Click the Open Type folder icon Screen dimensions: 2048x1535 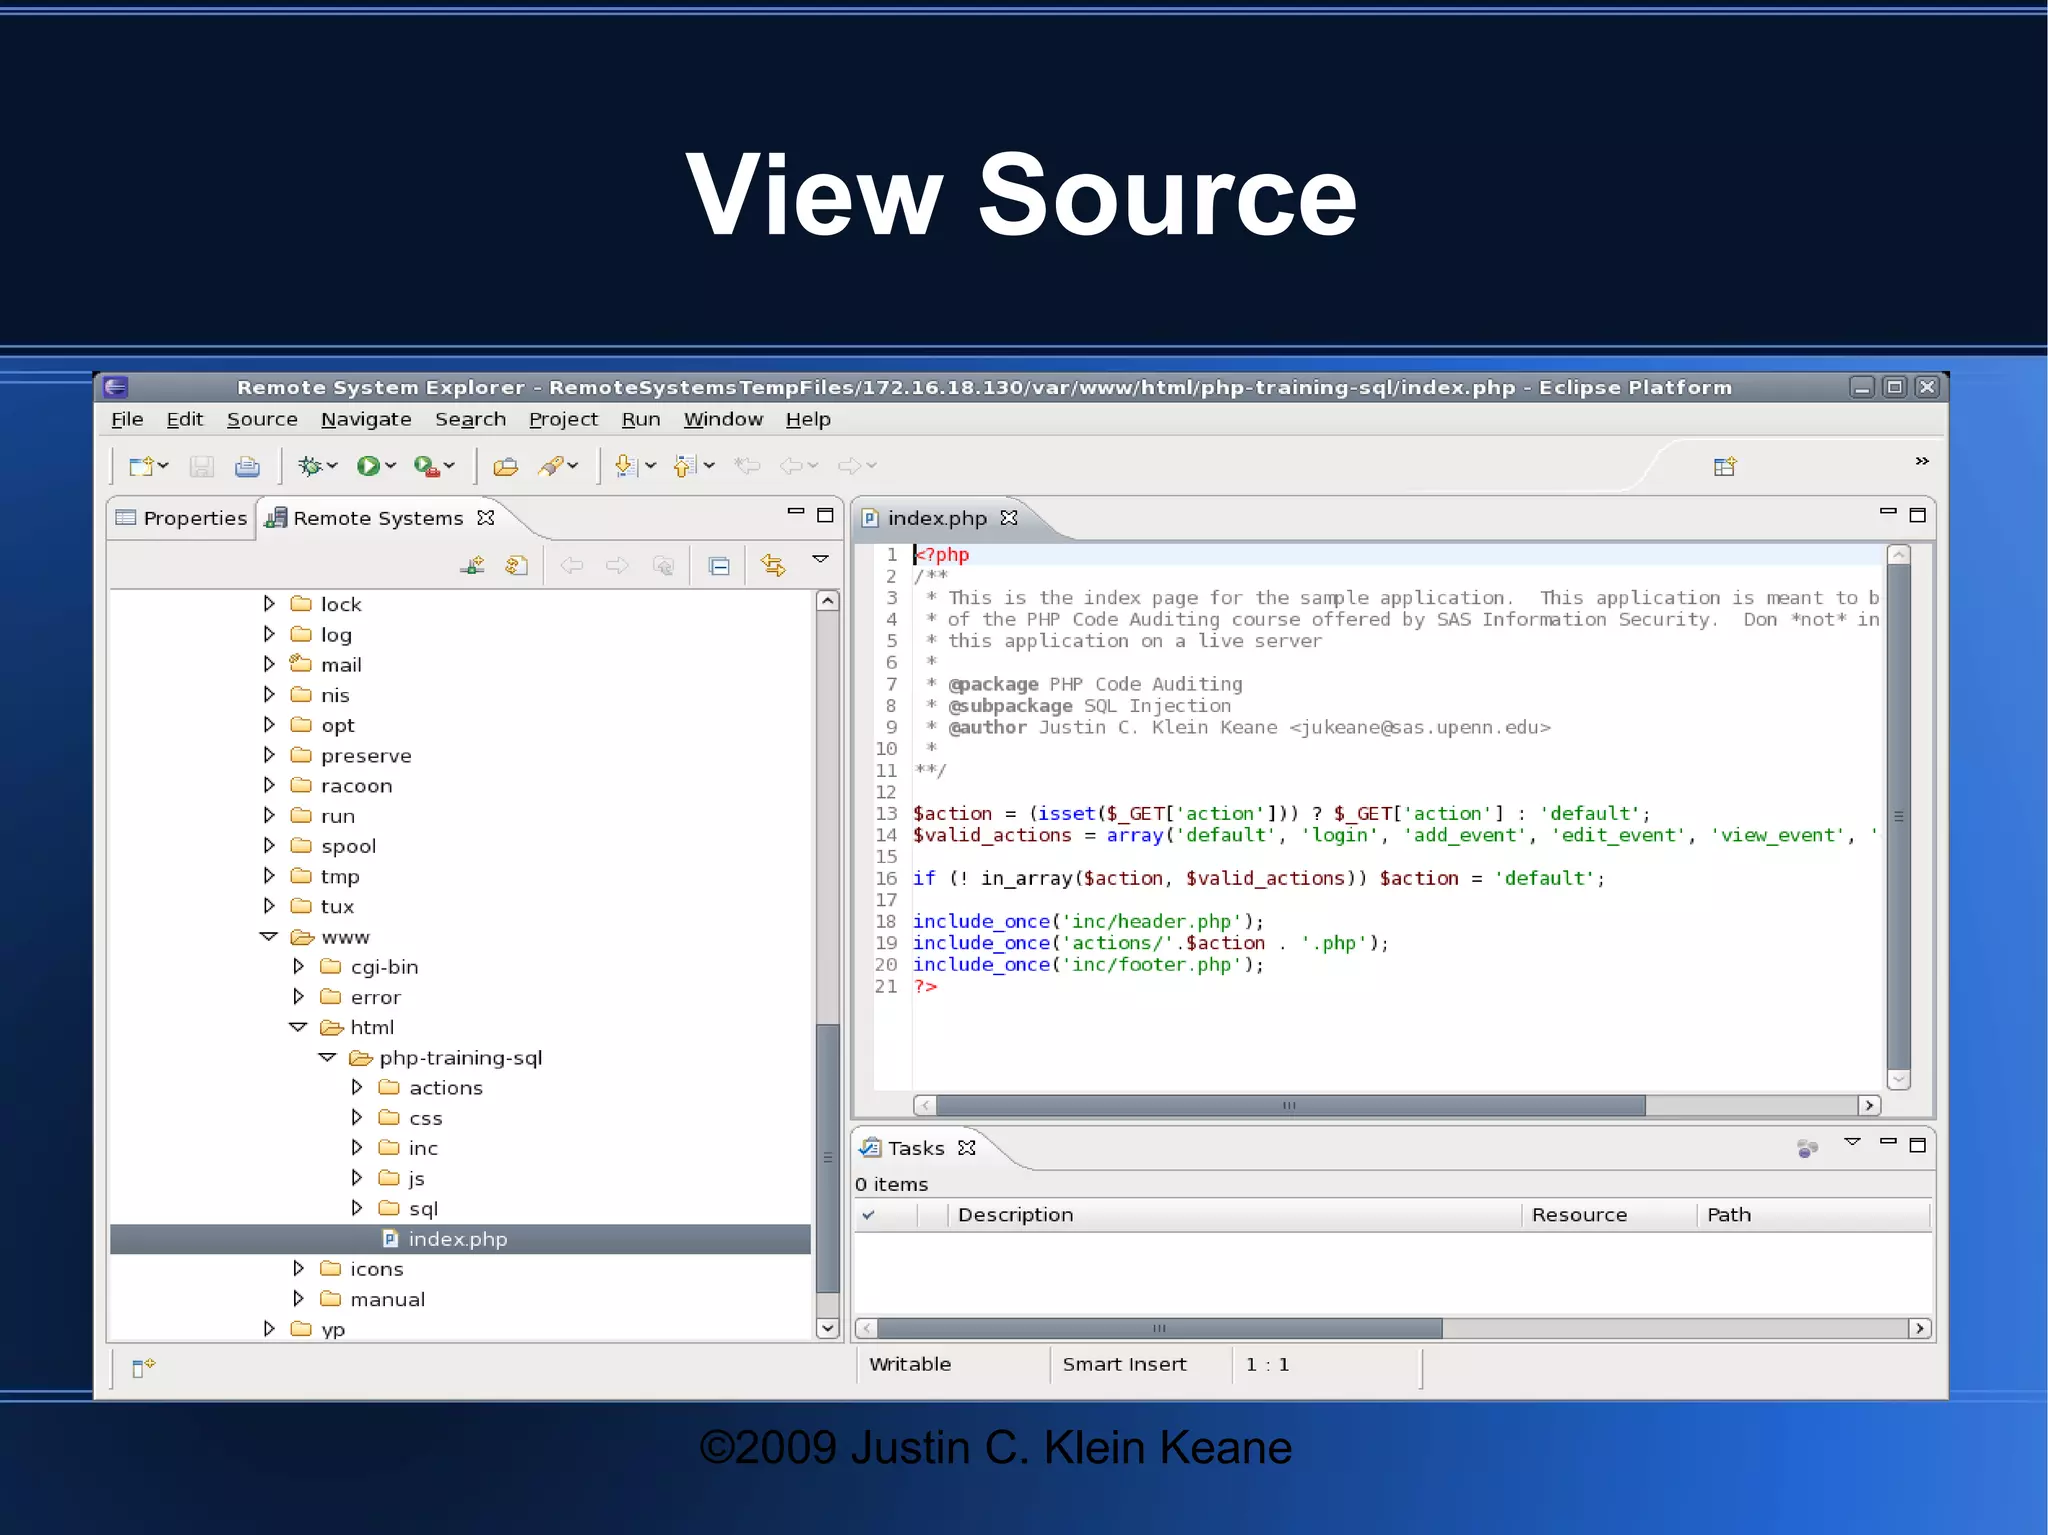click(506, 466)
